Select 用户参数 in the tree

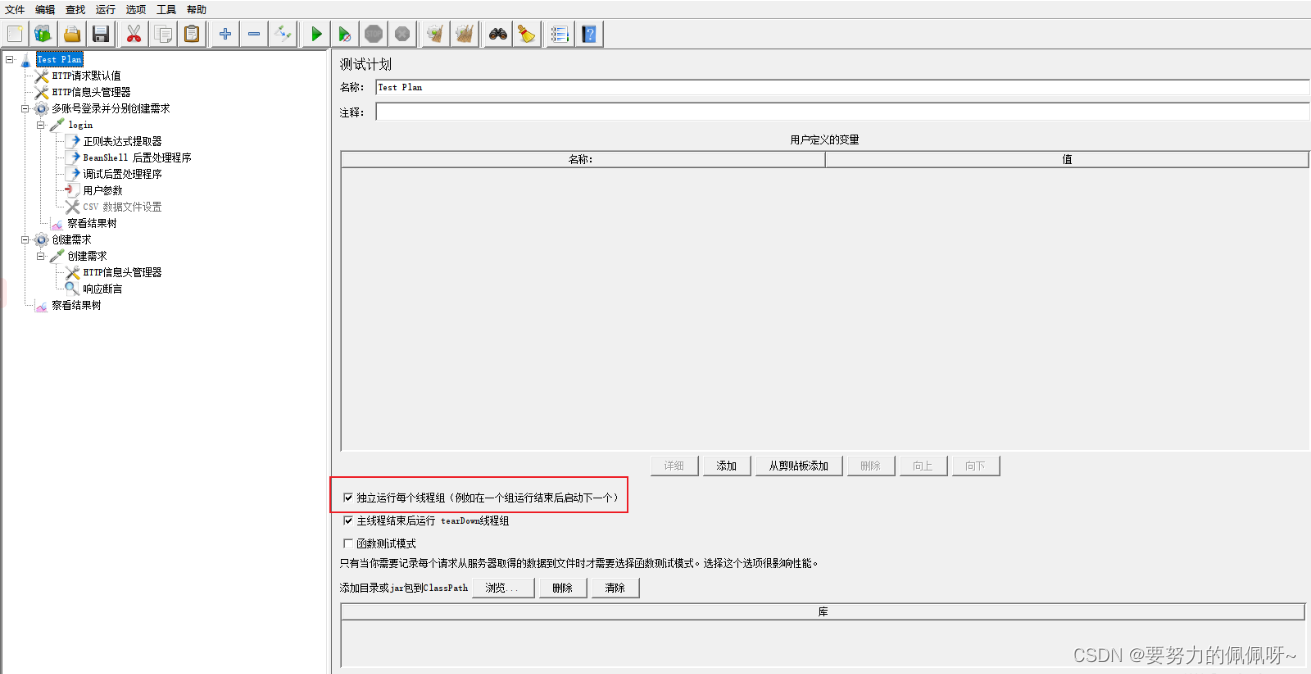[103, 190]
